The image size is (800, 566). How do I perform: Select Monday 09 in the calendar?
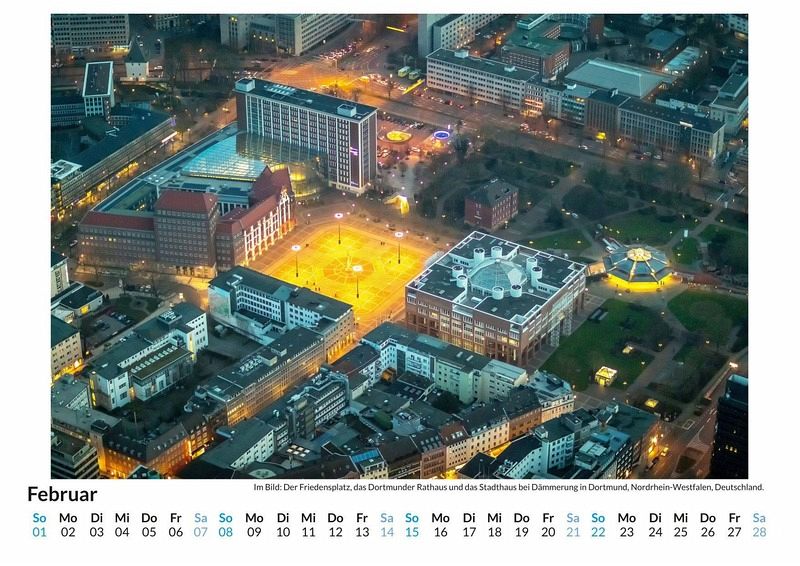254,525
